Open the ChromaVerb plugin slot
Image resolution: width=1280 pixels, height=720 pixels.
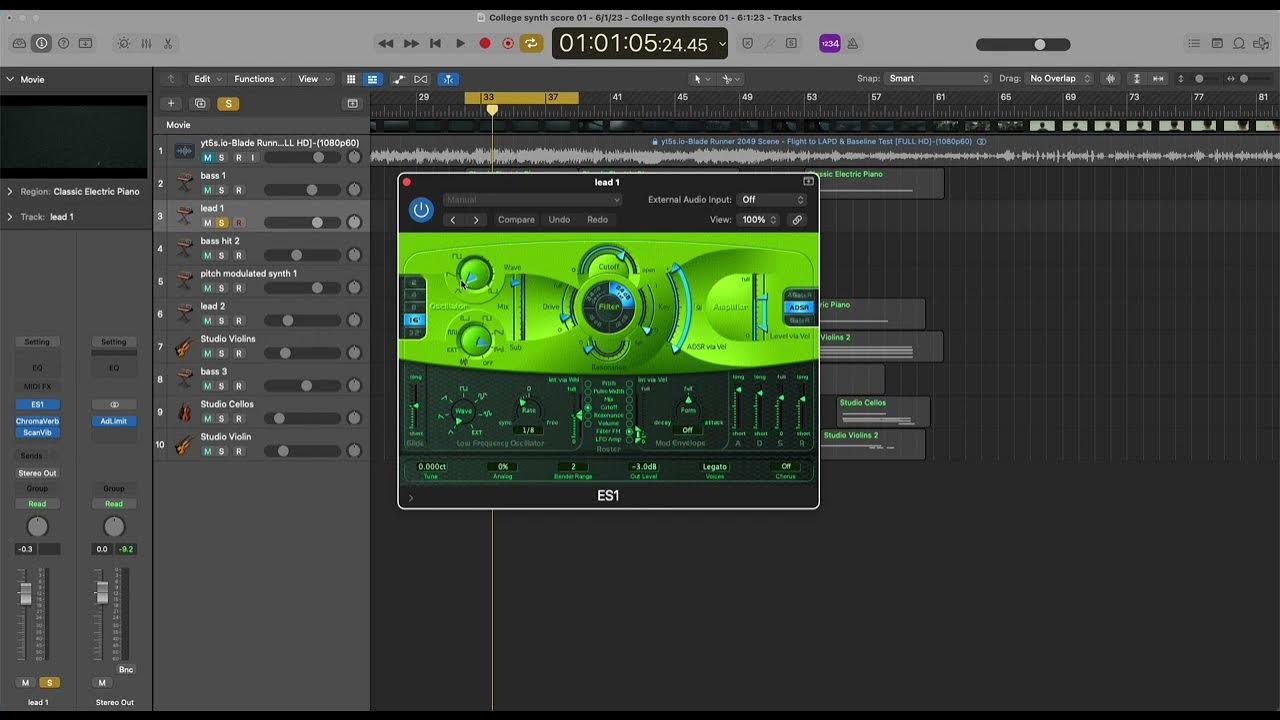37,421
